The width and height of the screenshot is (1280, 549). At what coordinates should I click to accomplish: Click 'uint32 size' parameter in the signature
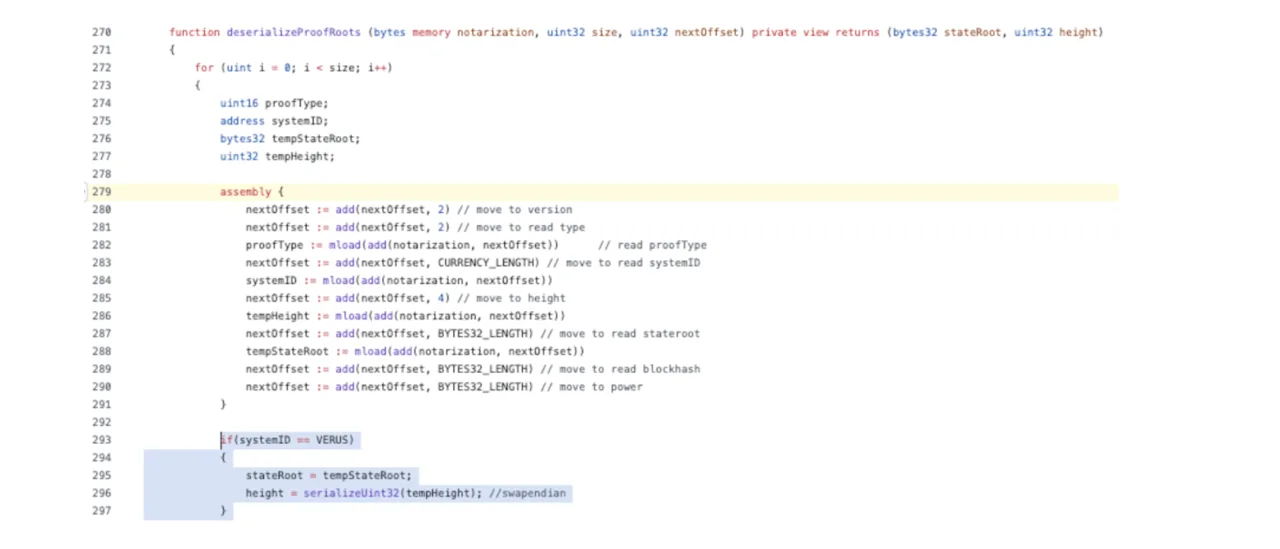582,32
